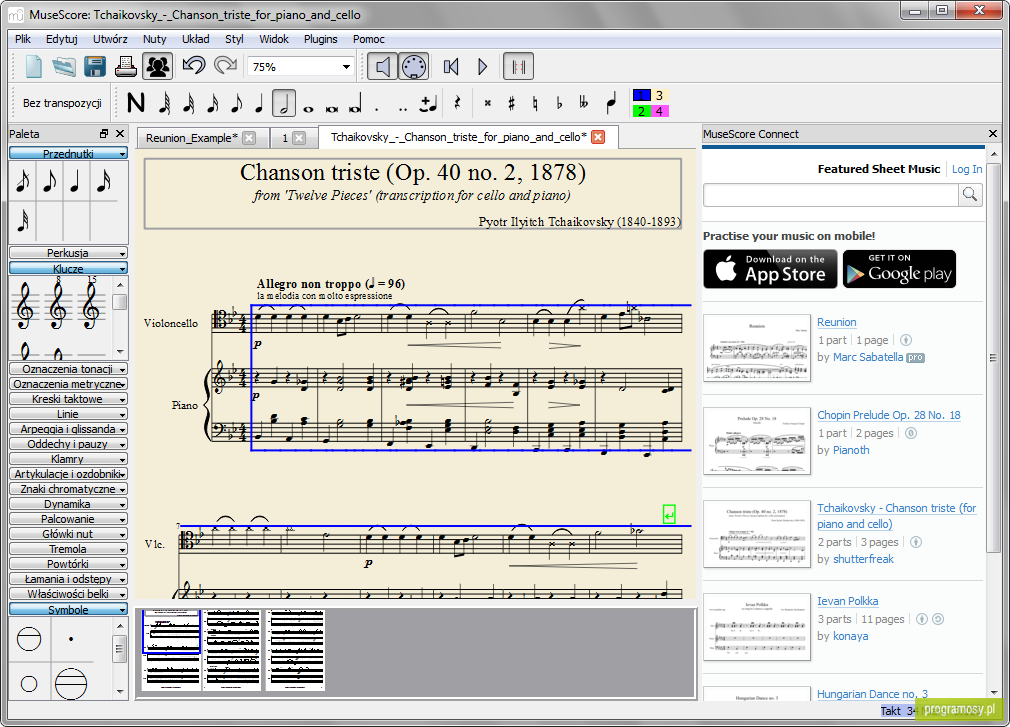Select the quarter note duration

(x=259, y=103)
